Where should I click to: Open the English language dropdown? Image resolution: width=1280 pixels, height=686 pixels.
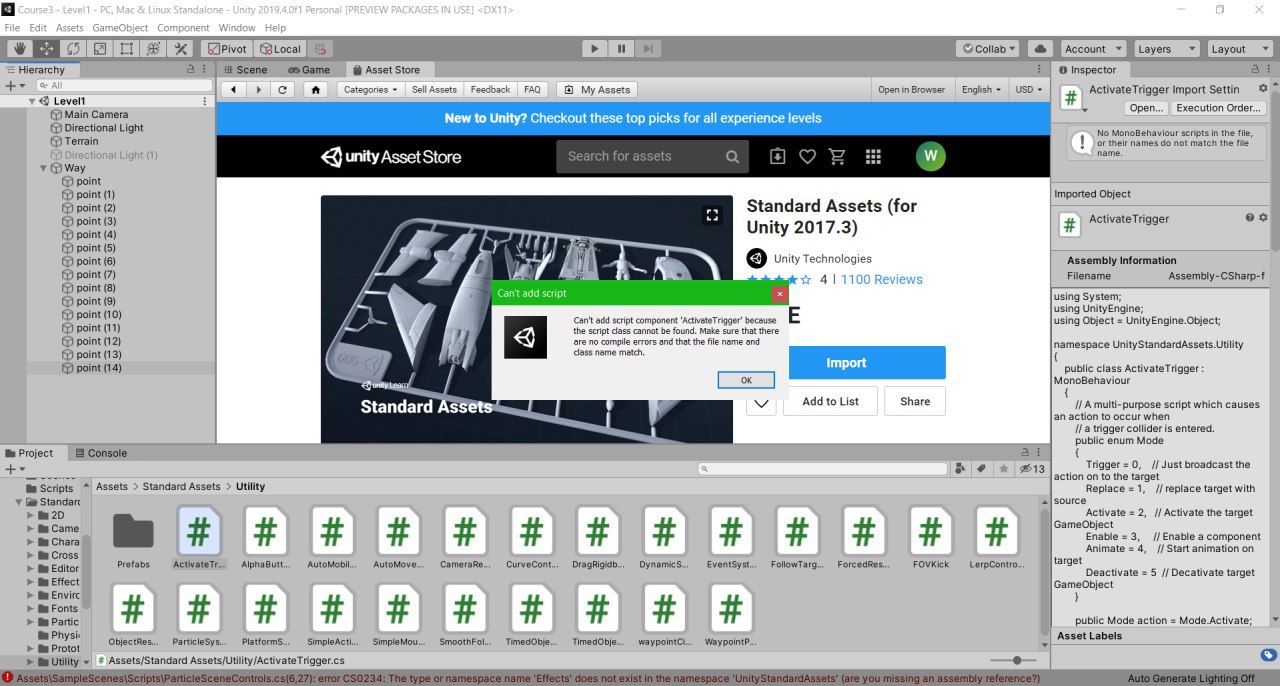click(982, 89)
